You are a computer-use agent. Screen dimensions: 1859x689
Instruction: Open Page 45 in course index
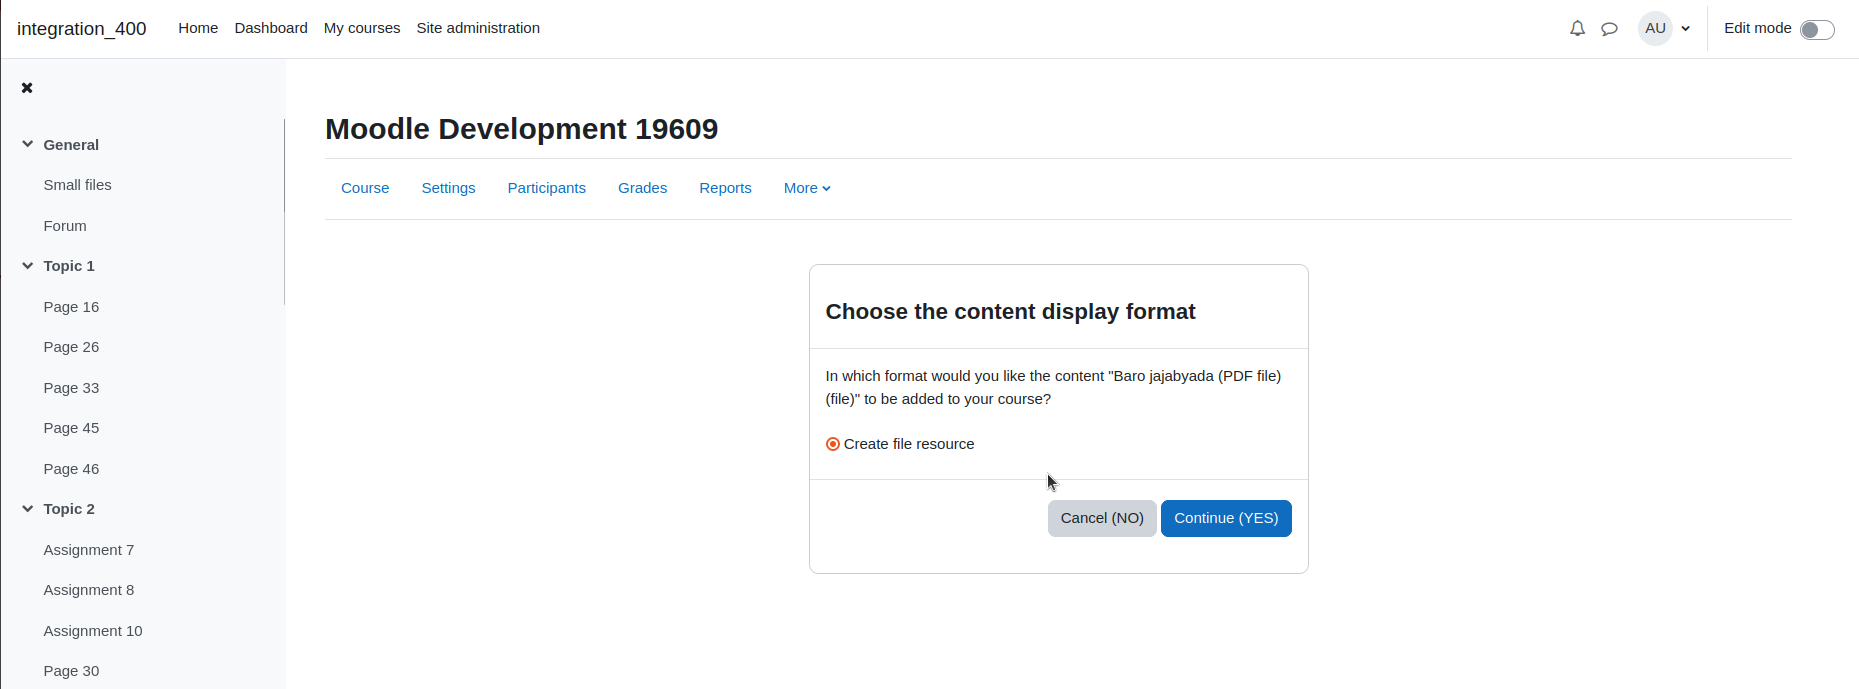tap(71, 428)
